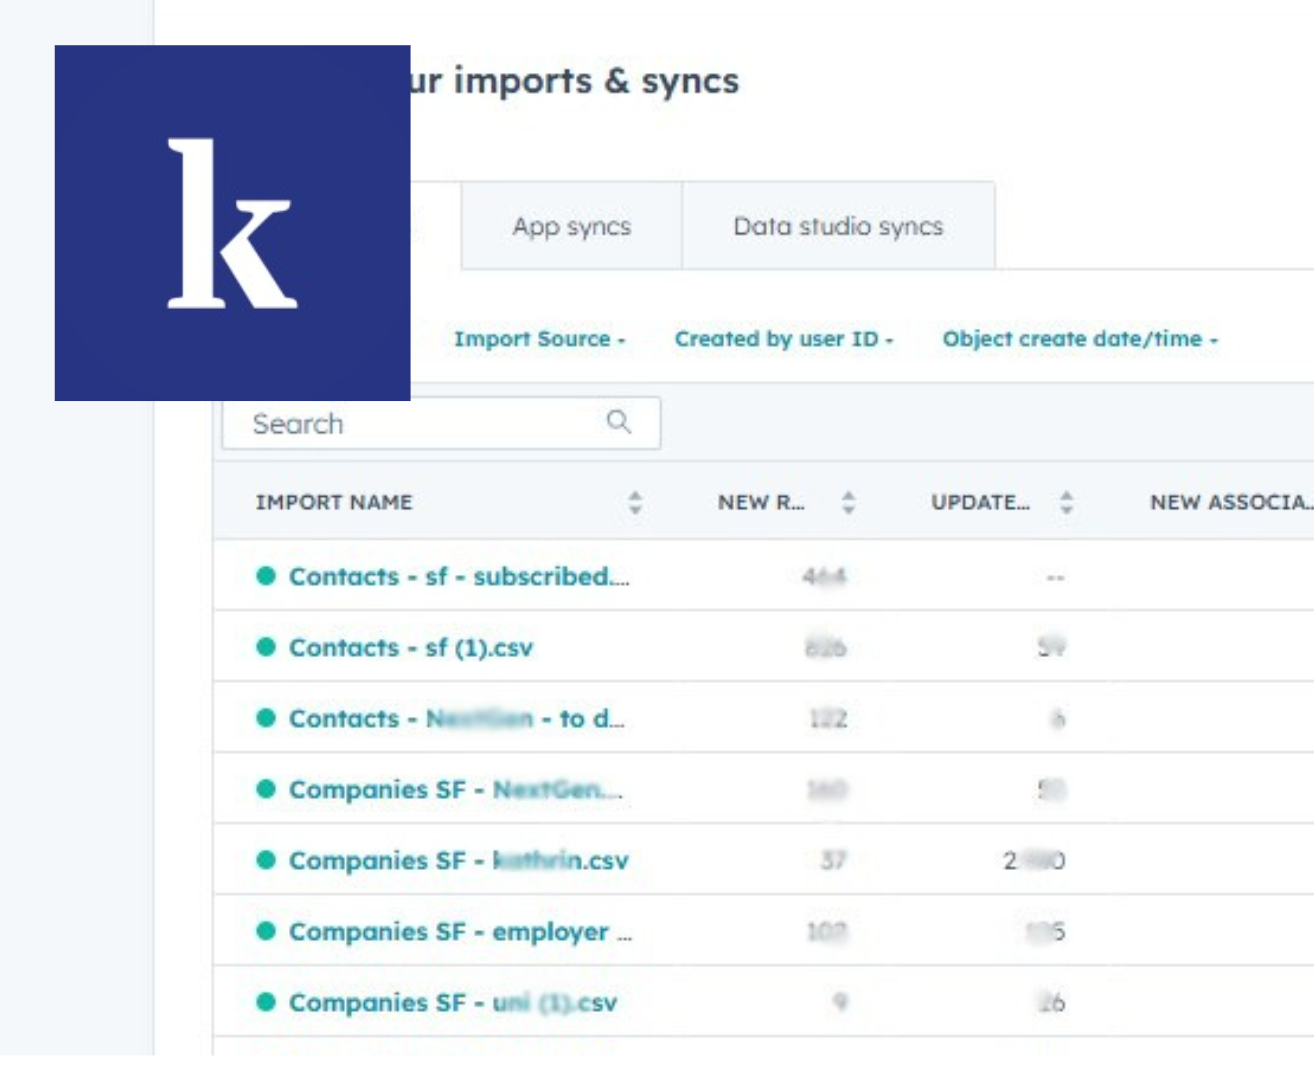This screenshot has height=1074, width=1314.
Task: Open the Companies SF import ending in.csv with 37
Action: tap(459, 860)
